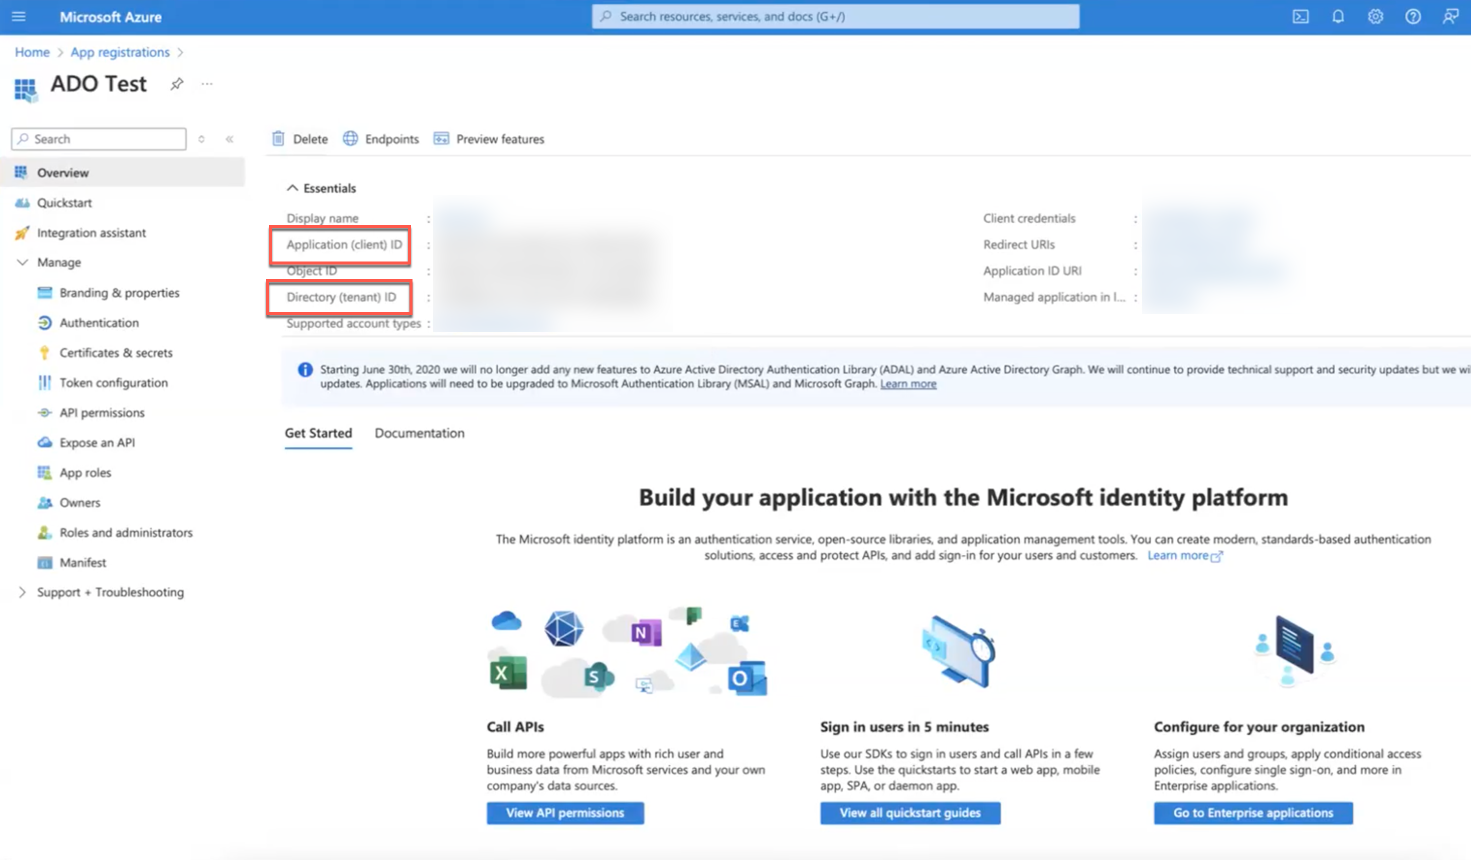
Task: Open portal settings gear
Action: 1375,16
